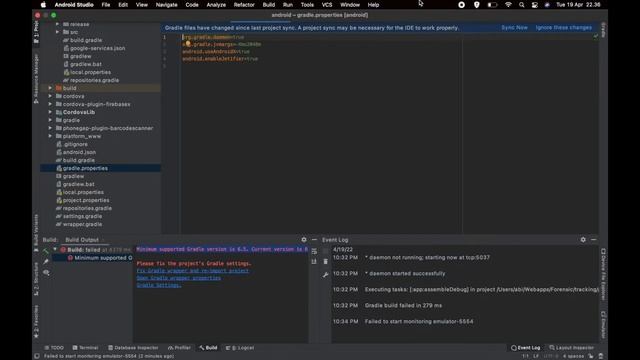640x360 pixels.
Task: Toggle eye view filter in Build panel
Action: pyautogui.click(x=46, y=272)
